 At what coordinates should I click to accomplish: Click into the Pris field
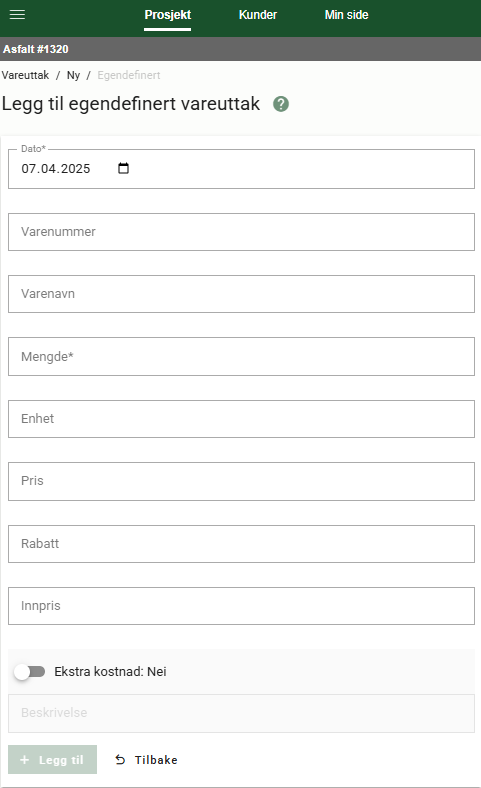coord(241,481)
